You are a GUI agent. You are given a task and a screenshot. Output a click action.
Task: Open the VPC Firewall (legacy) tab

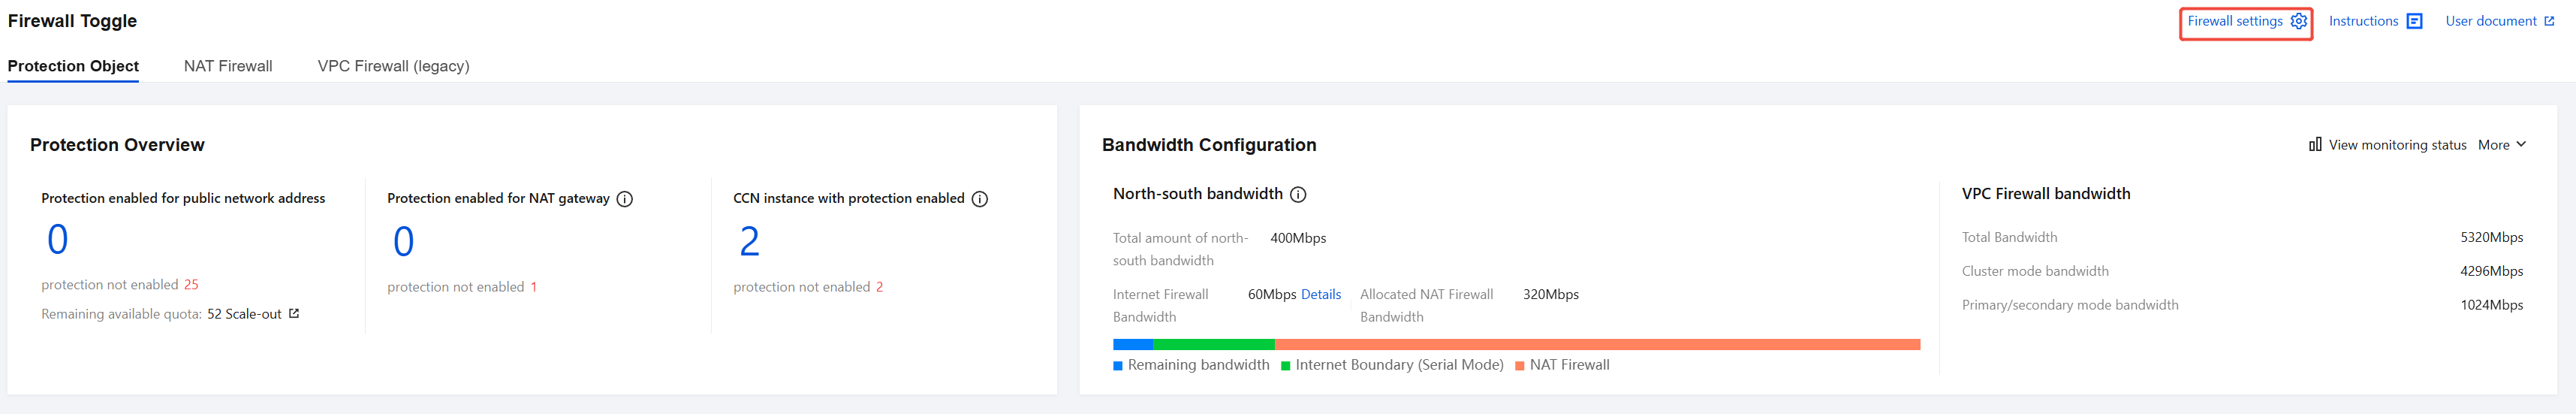click(393, 66)
